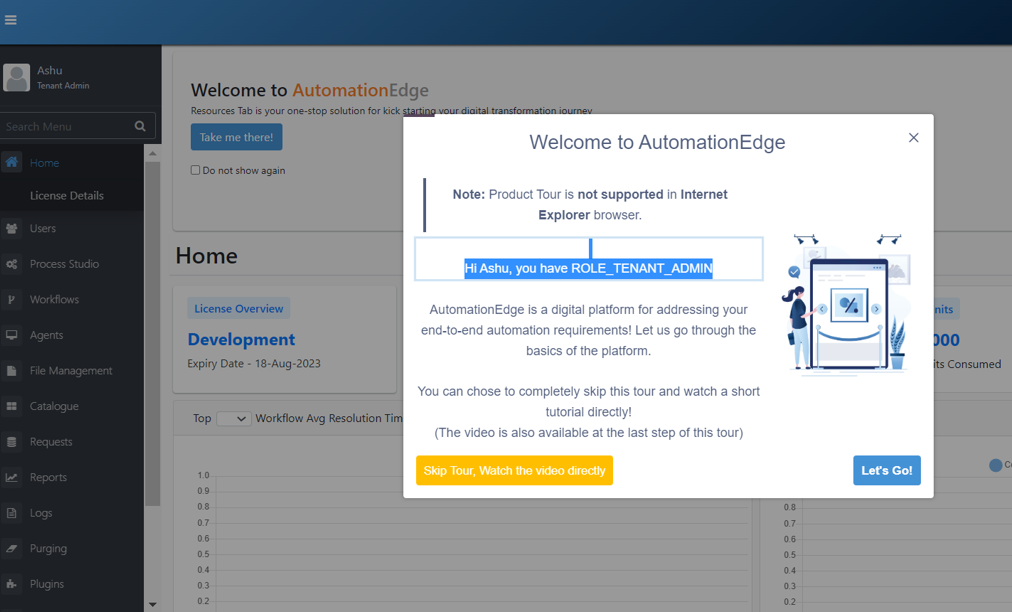The image size is (1012, 612).
Task: Start the tour with Let's Go!
Action: (x=887, y=471)
